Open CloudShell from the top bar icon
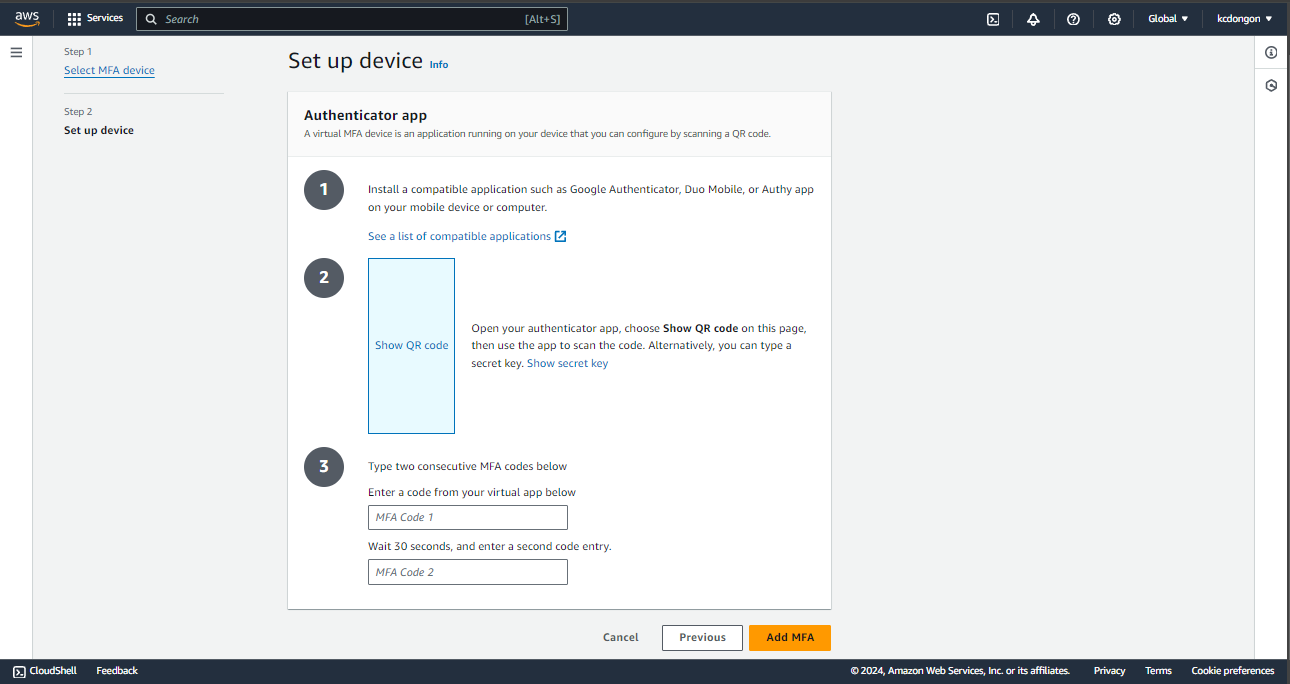This screenshot has height=684, width=1290. (993, 19)
